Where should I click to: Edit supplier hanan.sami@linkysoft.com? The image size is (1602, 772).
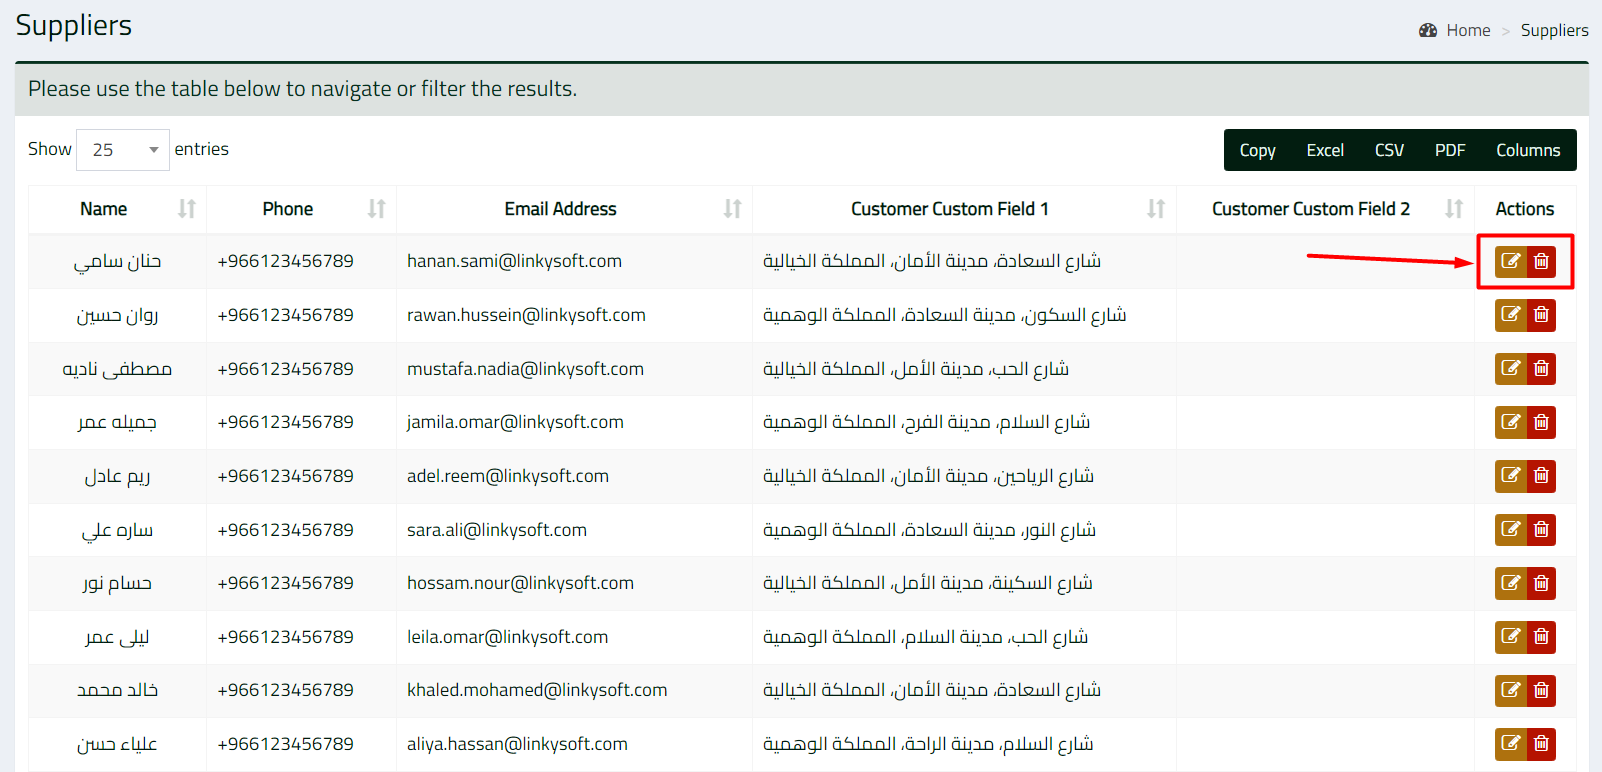[1511, 261]
